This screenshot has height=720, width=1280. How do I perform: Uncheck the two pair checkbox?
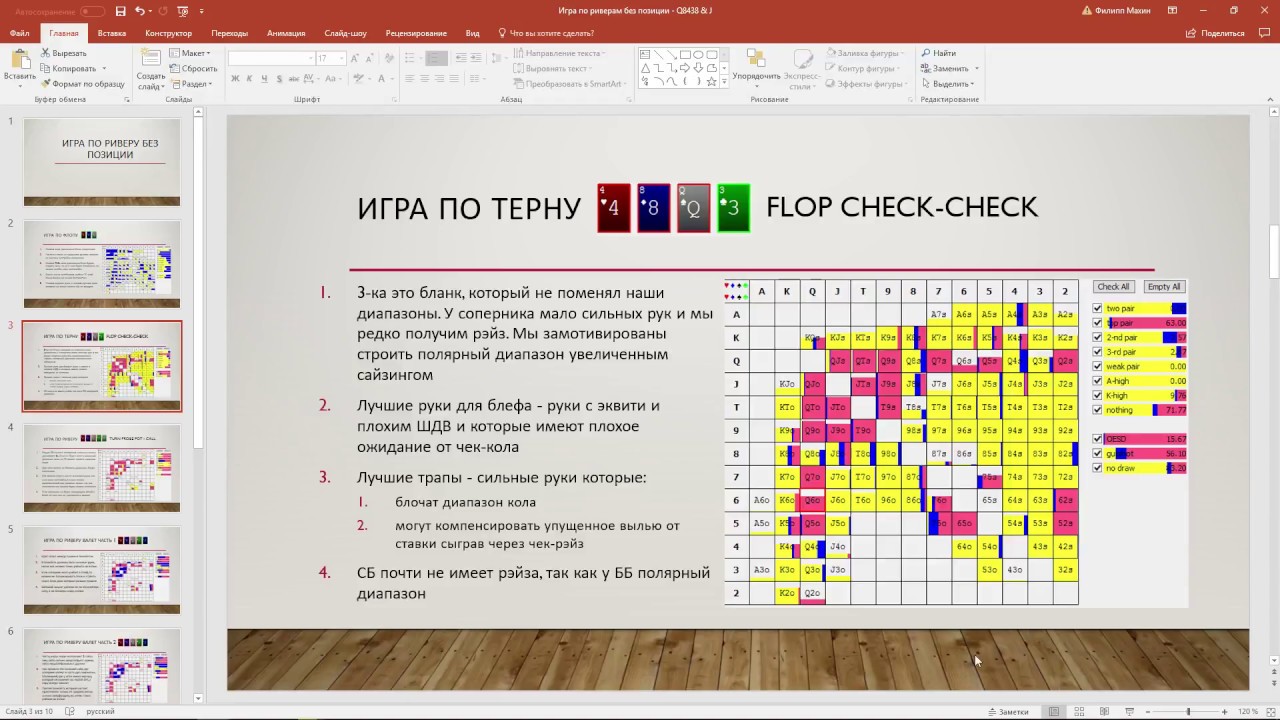point(1098,309)
